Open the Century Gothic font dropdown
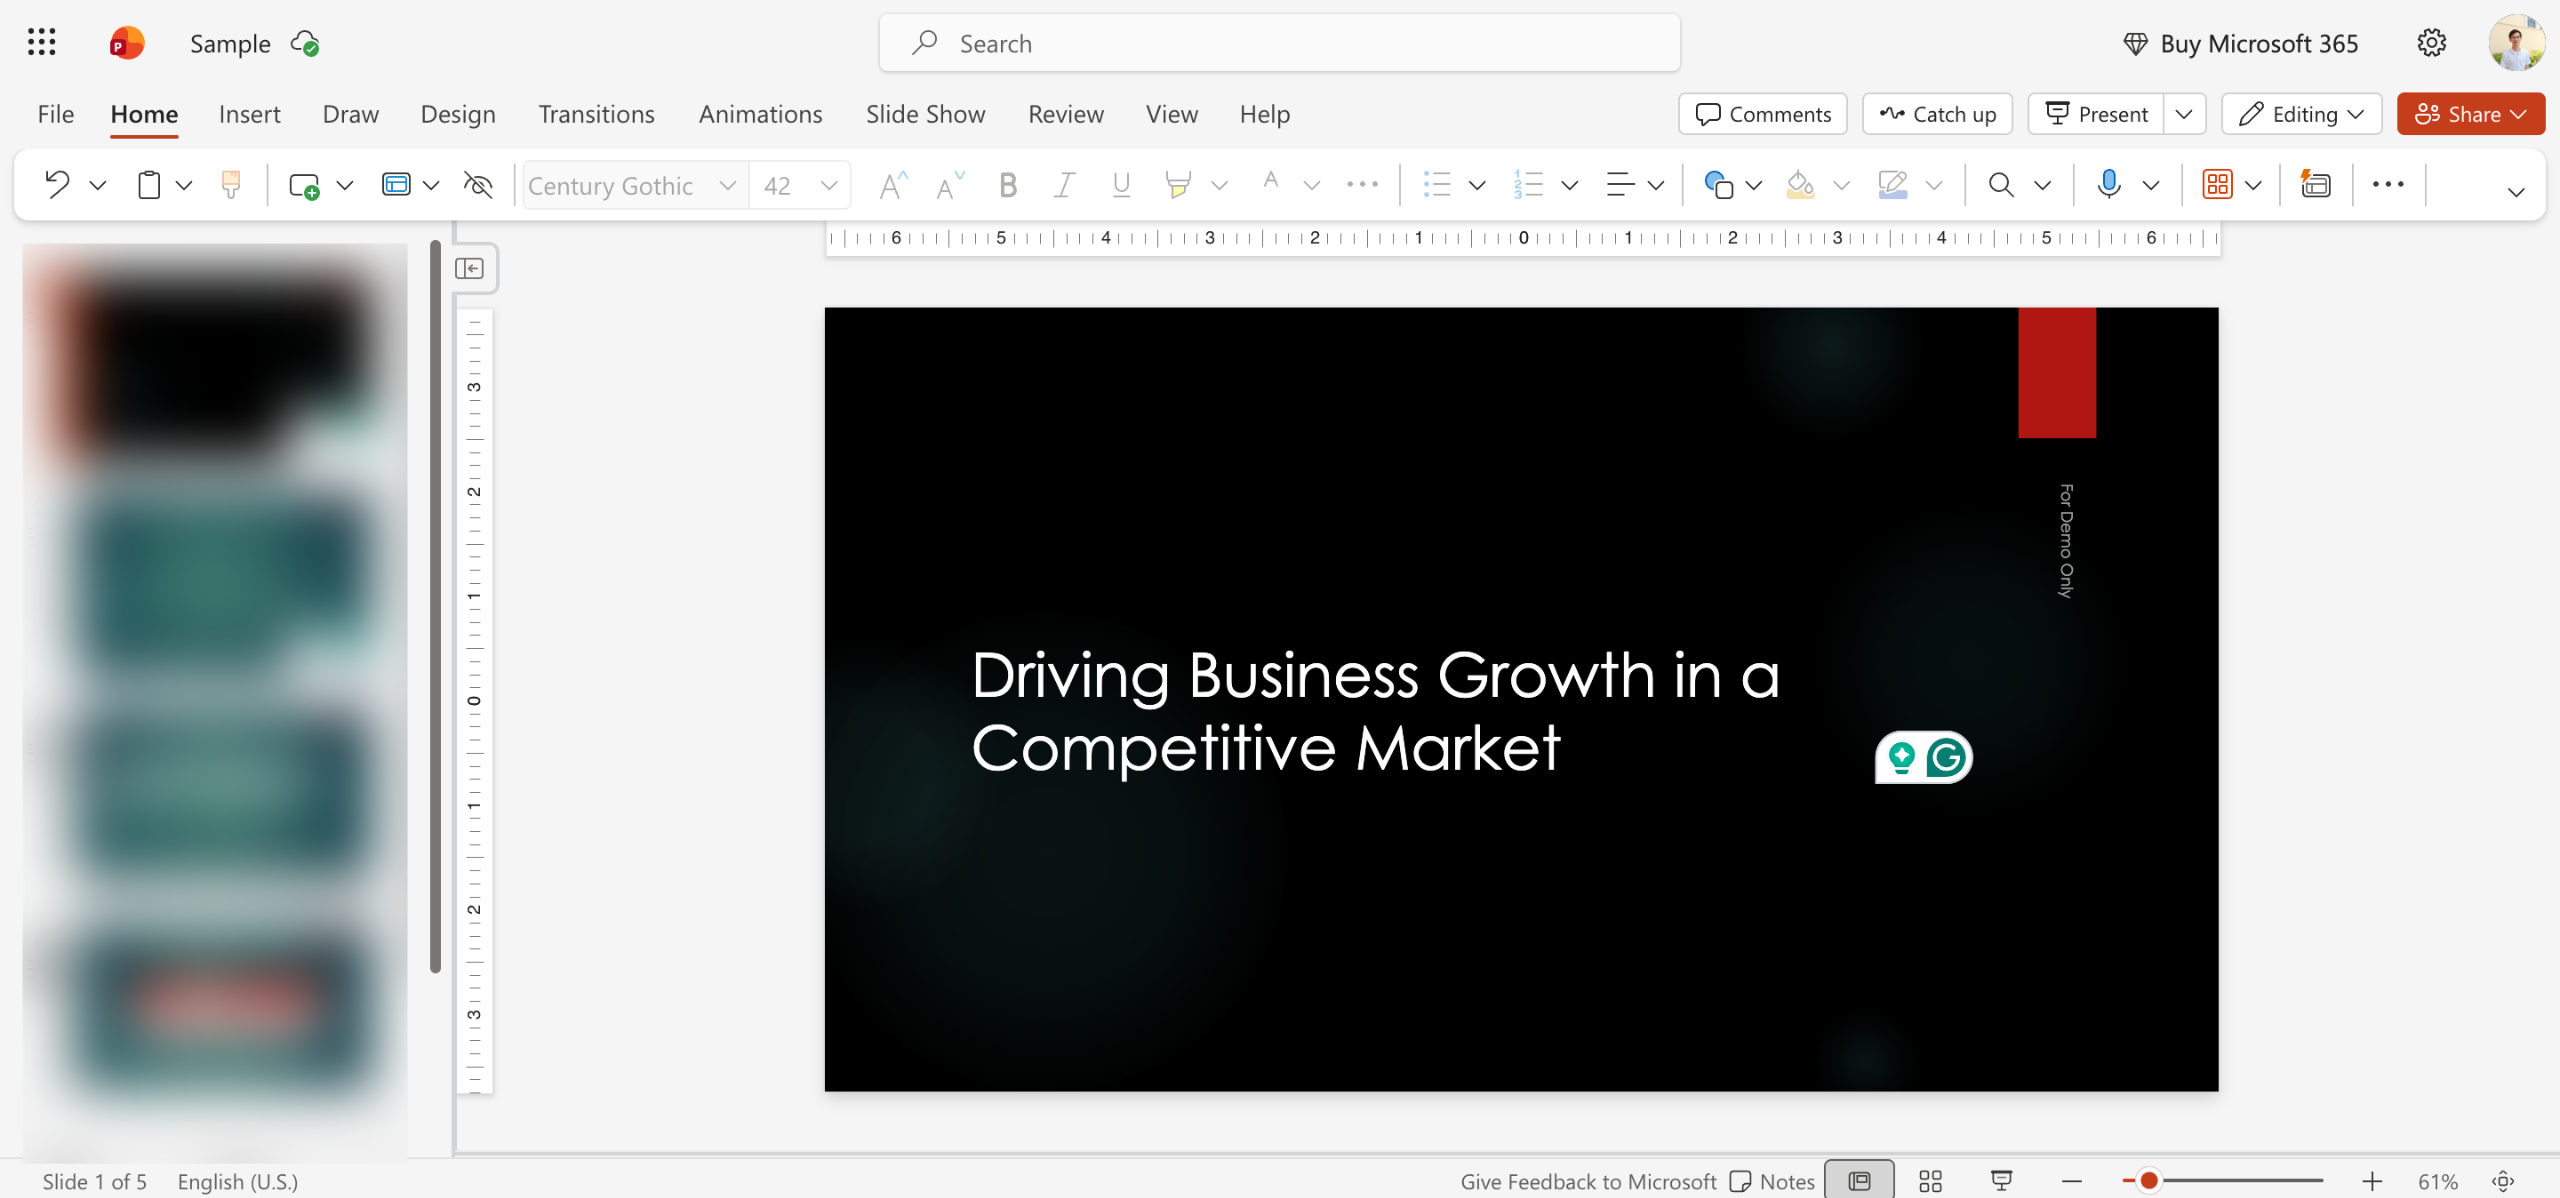The height and width of the screenshot is (1198, 2560). (633, 185)
